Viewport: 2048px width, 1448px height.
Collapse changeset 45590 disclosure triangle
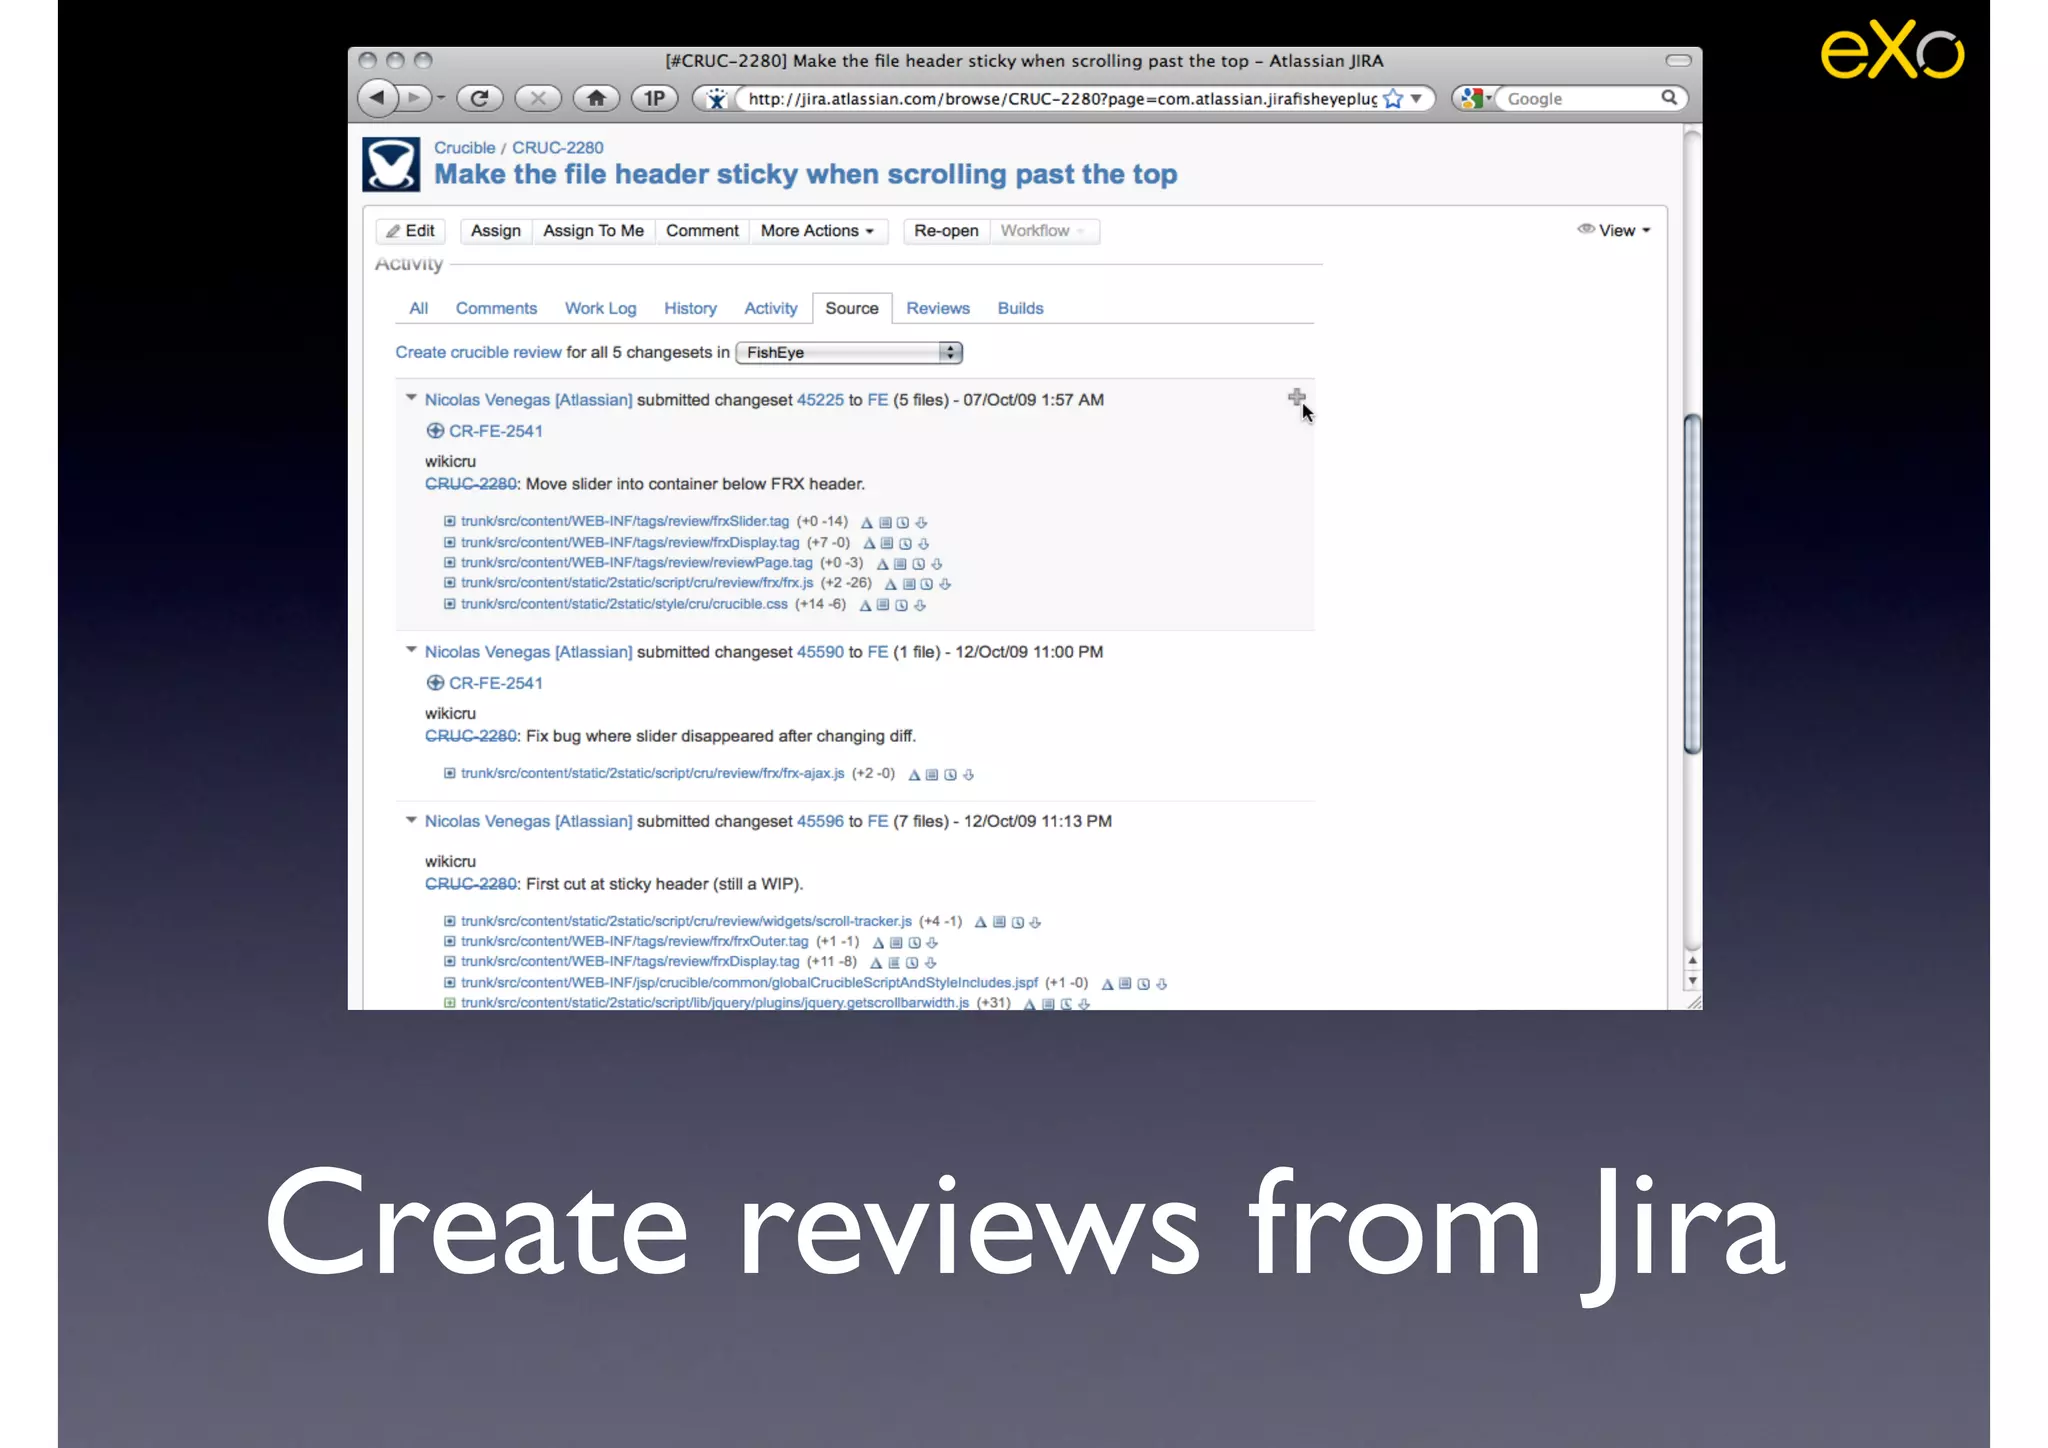point(411,650)
